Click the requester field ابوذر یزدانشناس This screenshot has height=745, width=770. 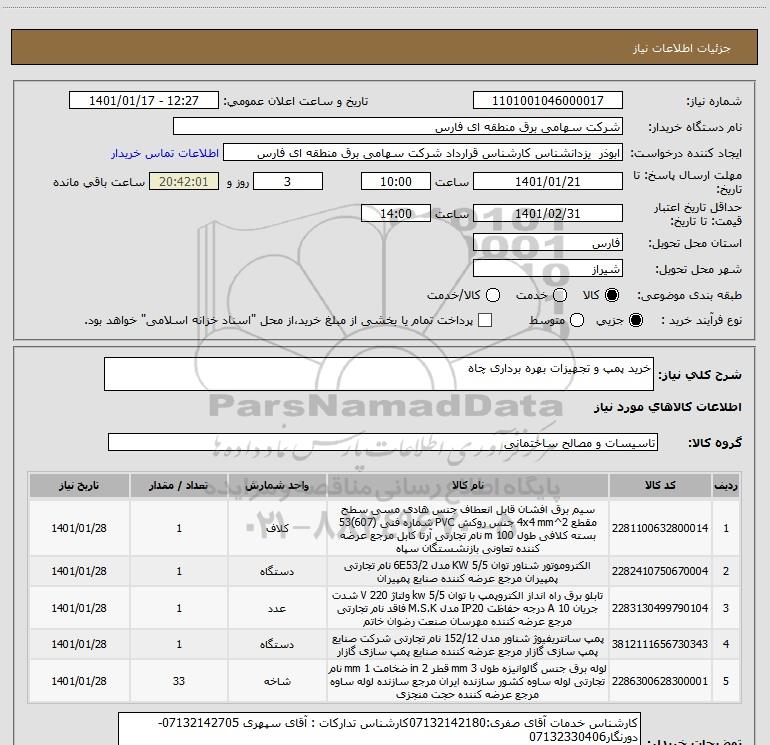[x=423, y=153]
